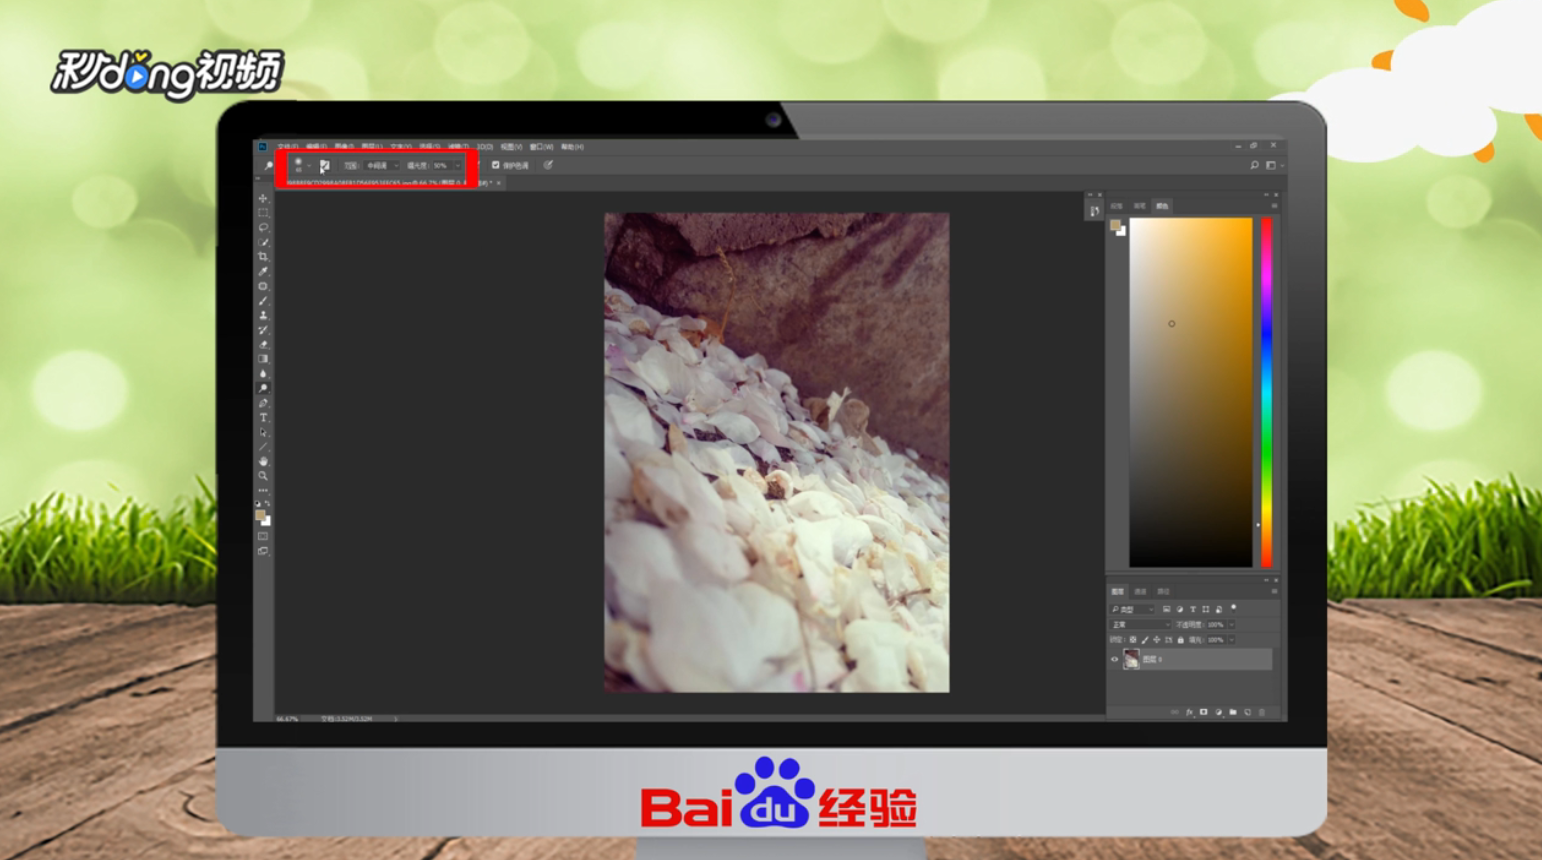
Task: Toggle layer filter on/off switch
Action: coord(1233,607)
